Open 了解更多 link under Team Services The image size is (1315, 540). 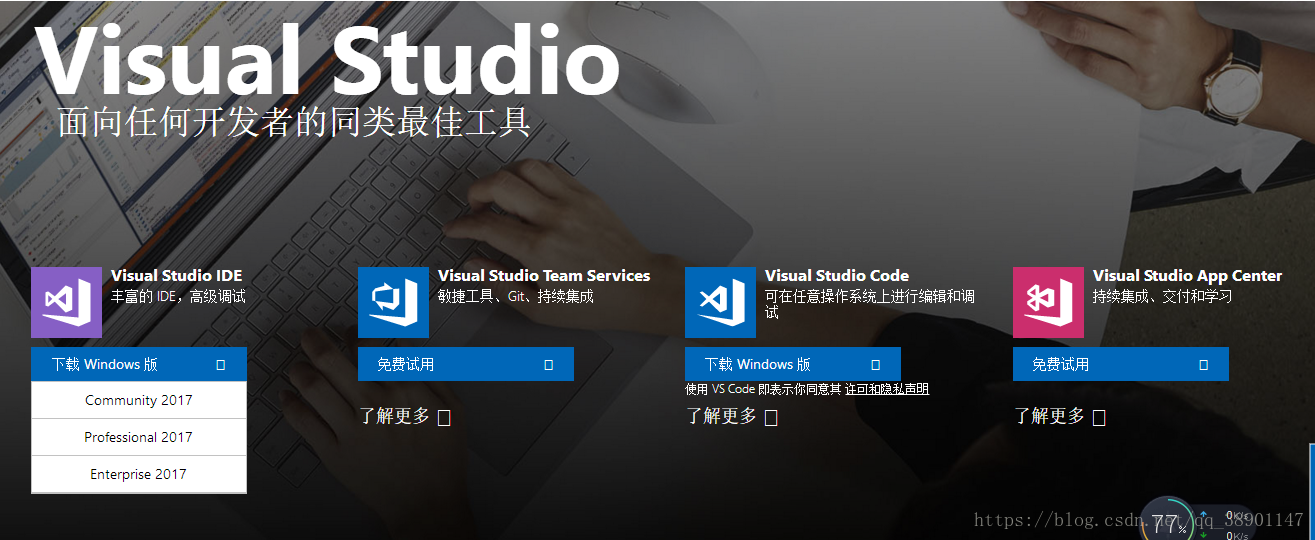405,416
